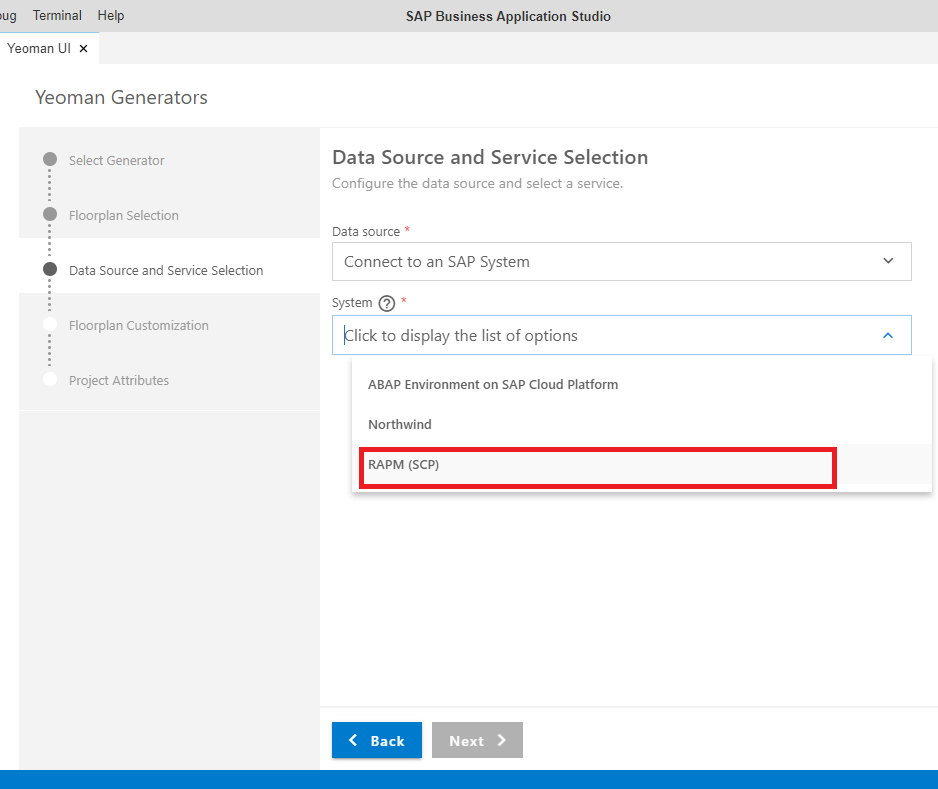Click the Next button

pos(477,740)
